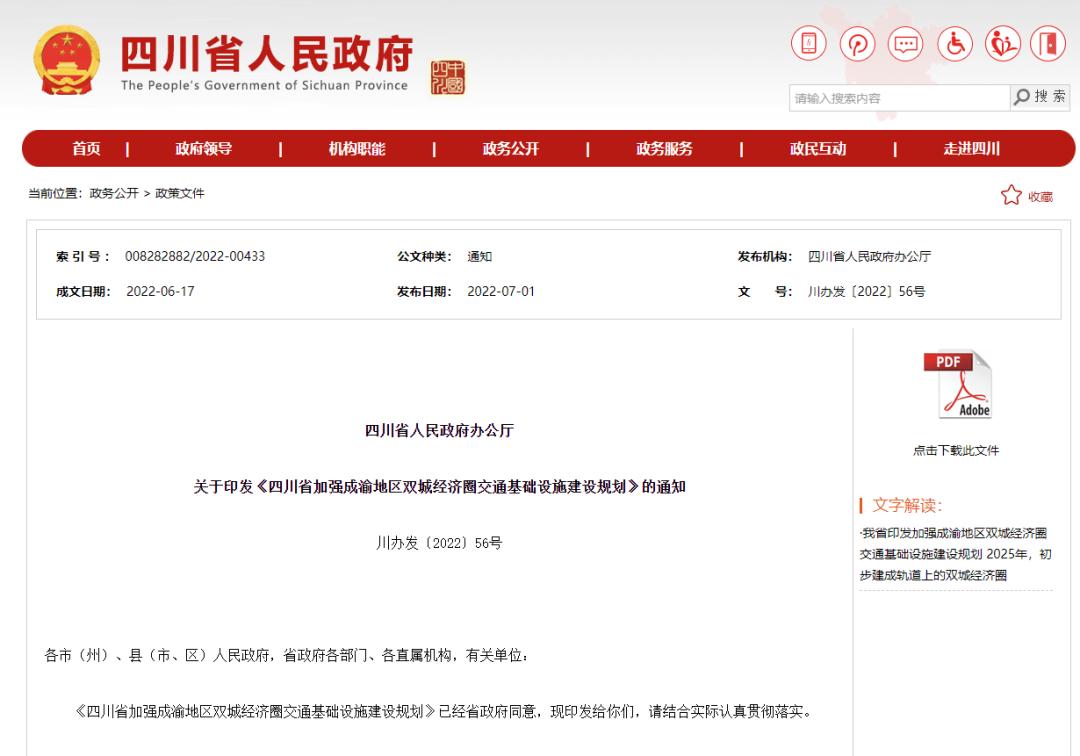The height and width of the screenshot is (756, 1080).
Task: Open the mobile version icon
Action: (808, 44)
